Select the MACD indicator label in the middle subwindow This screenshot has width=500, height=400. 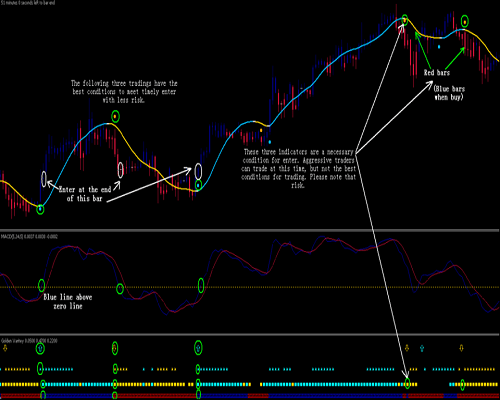[x=29, y=237]
